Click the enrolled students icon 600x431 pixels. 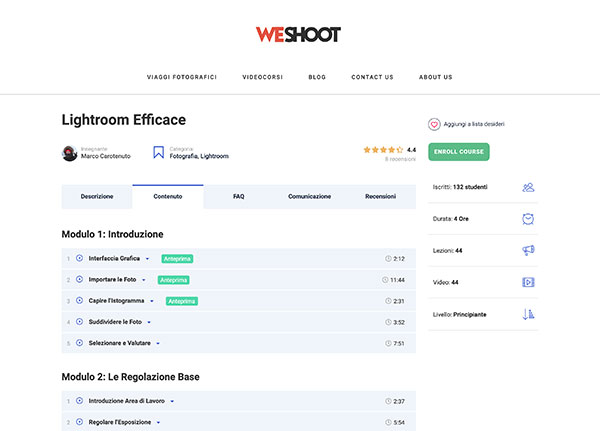pyautogui.click(x=528, y=187)
